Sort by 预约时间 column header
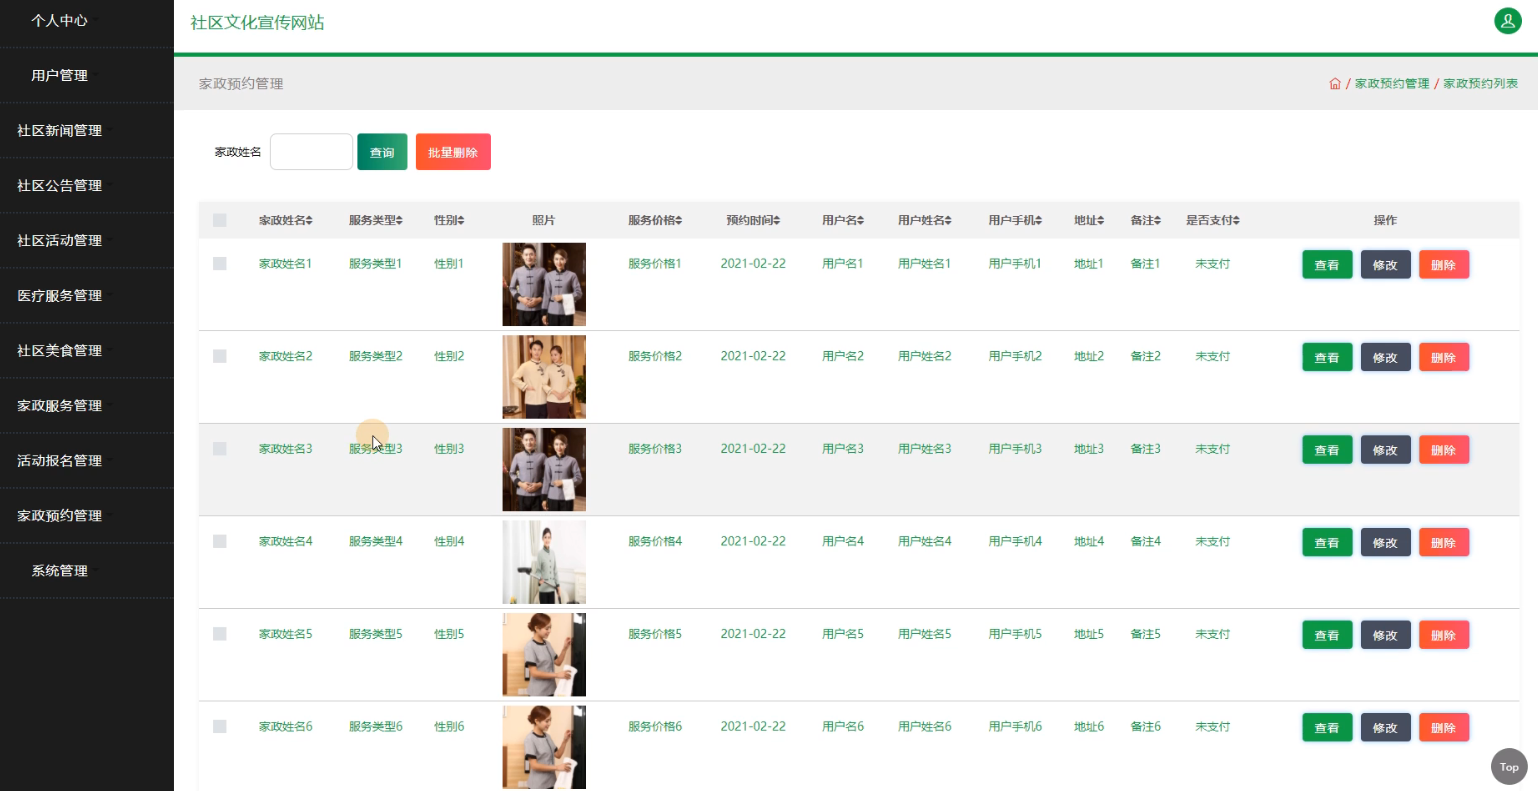The height and width of the screenshot is (791, 1538). [753, 220]
